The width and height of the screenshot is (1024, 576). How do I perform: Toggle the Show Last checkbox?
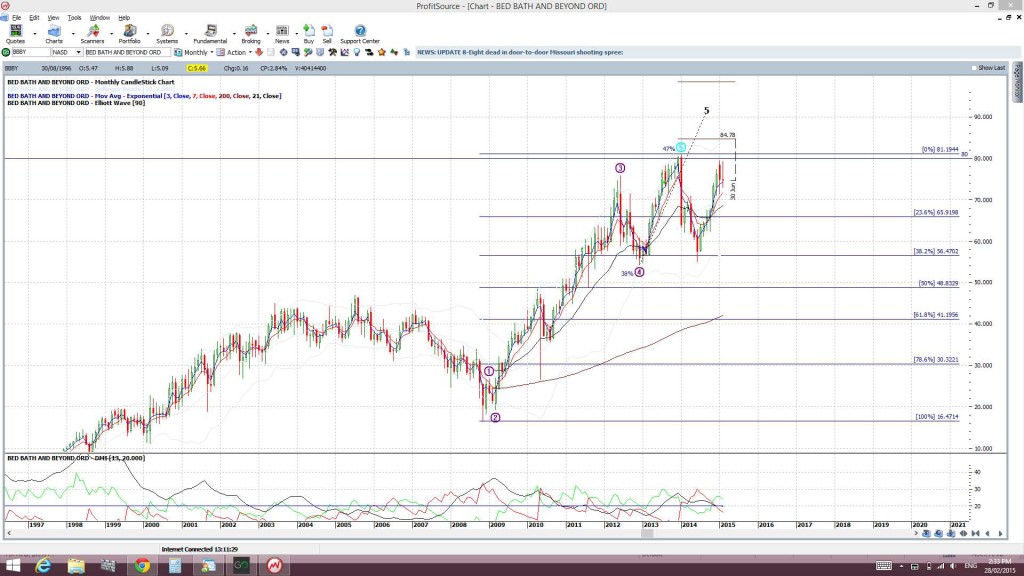(974, 68)
